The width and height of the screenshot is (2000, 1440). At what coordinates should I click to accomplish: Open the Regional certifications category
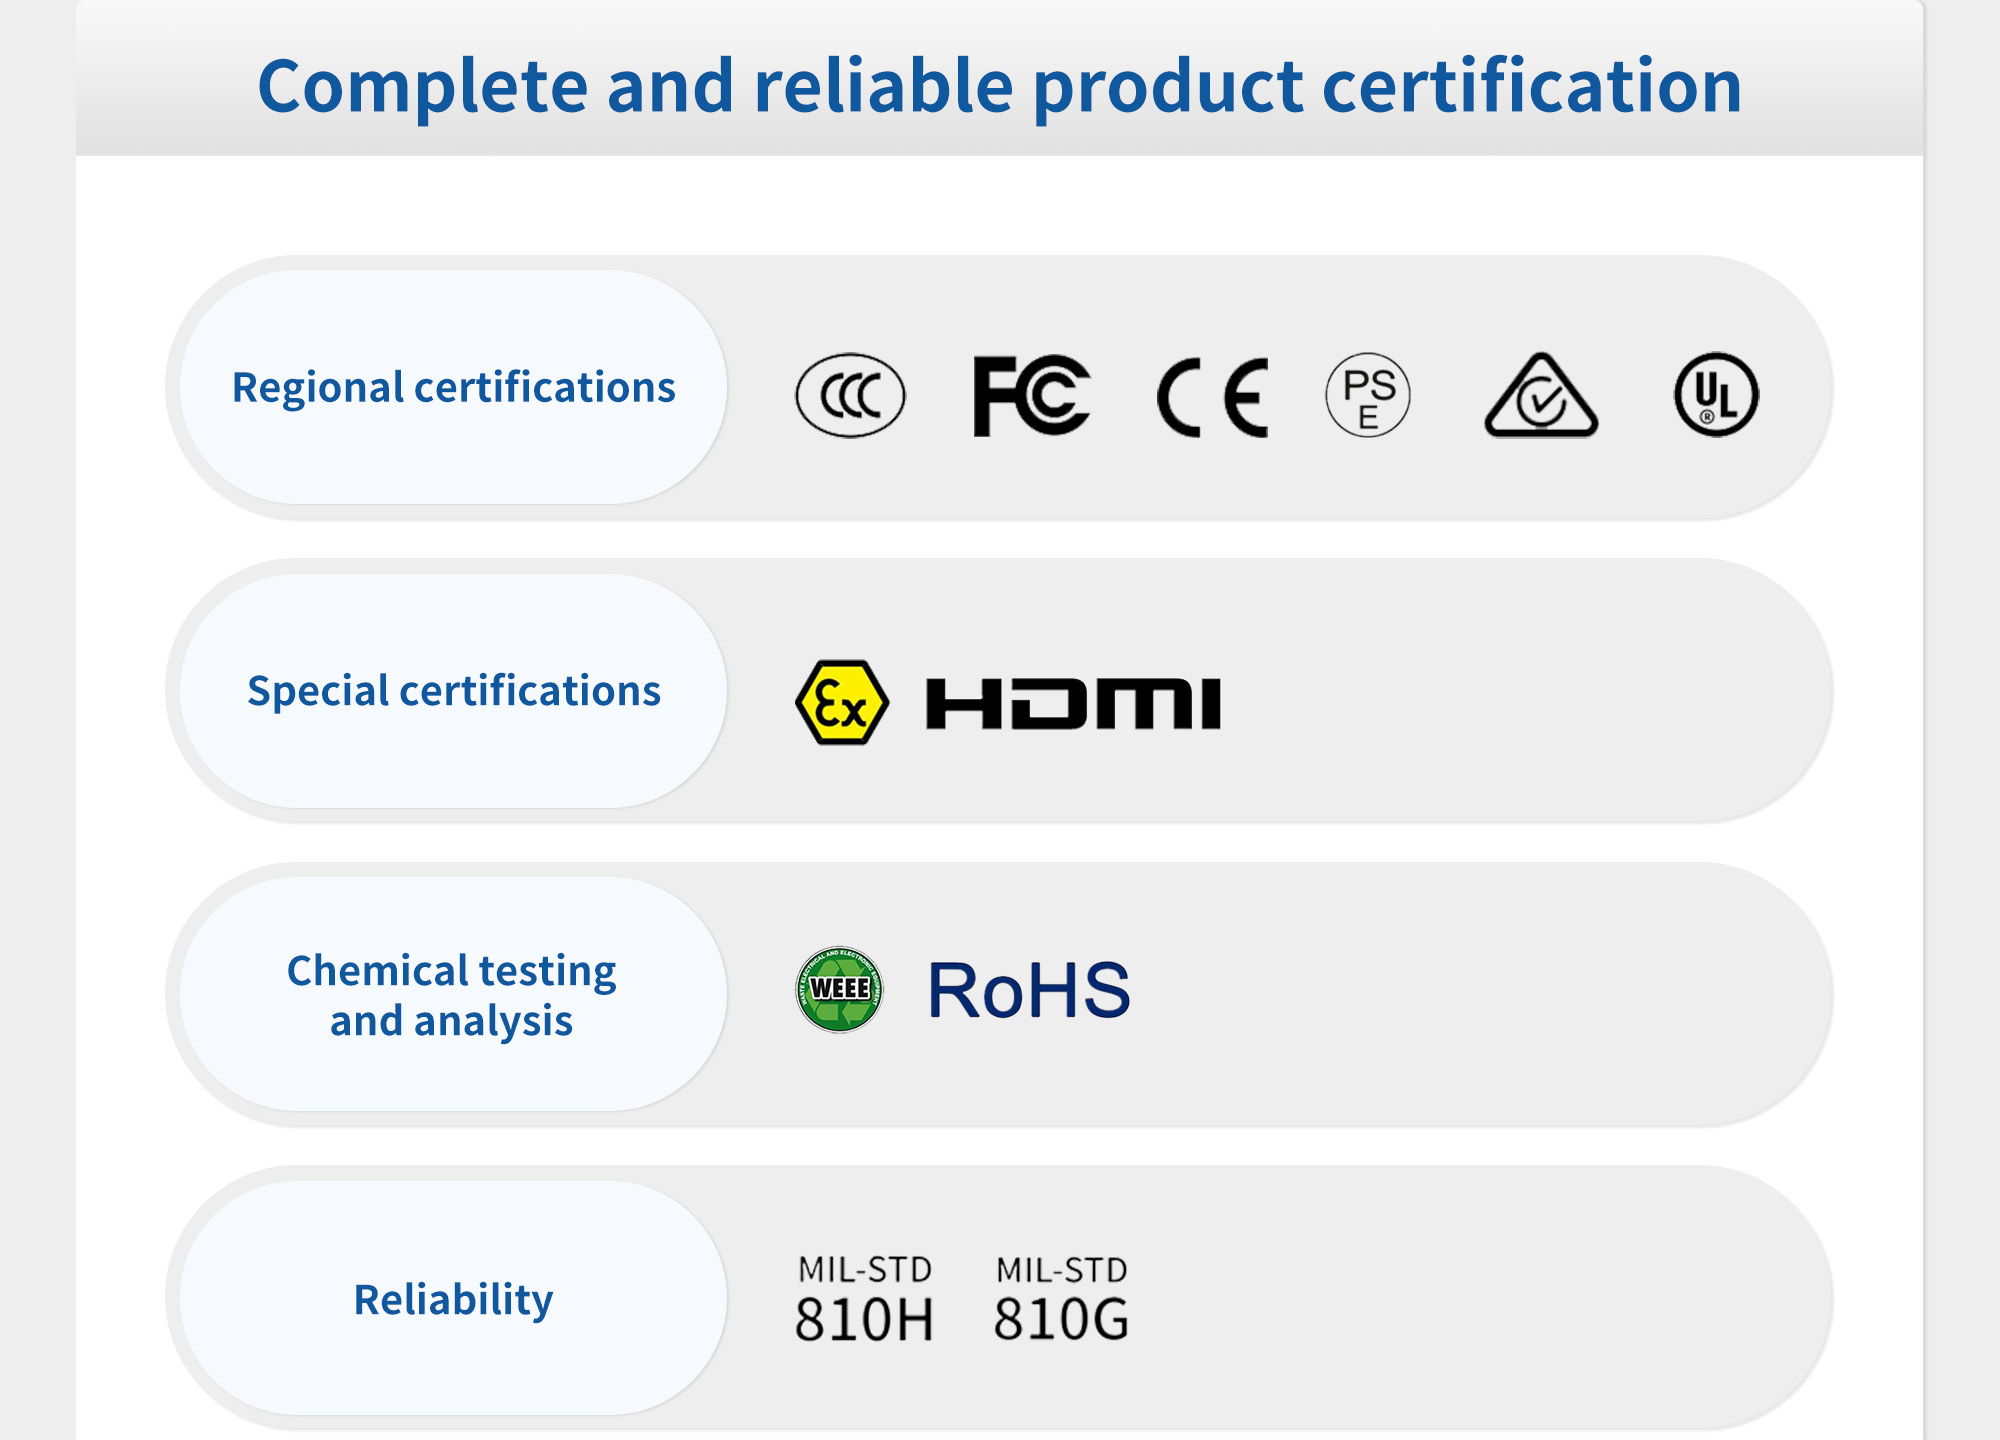(453, 387)
